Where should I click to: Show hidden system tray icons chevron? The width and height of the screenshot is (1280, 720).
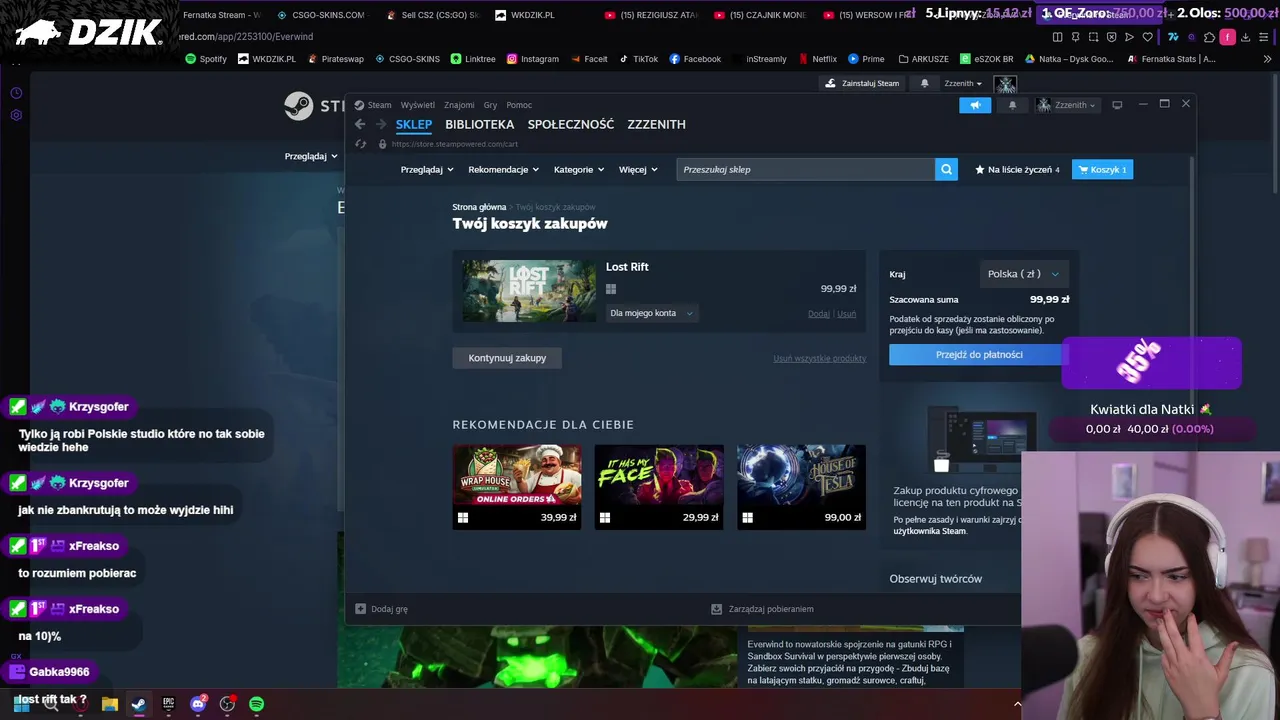pyautogui.click(x=1017, y=704)
